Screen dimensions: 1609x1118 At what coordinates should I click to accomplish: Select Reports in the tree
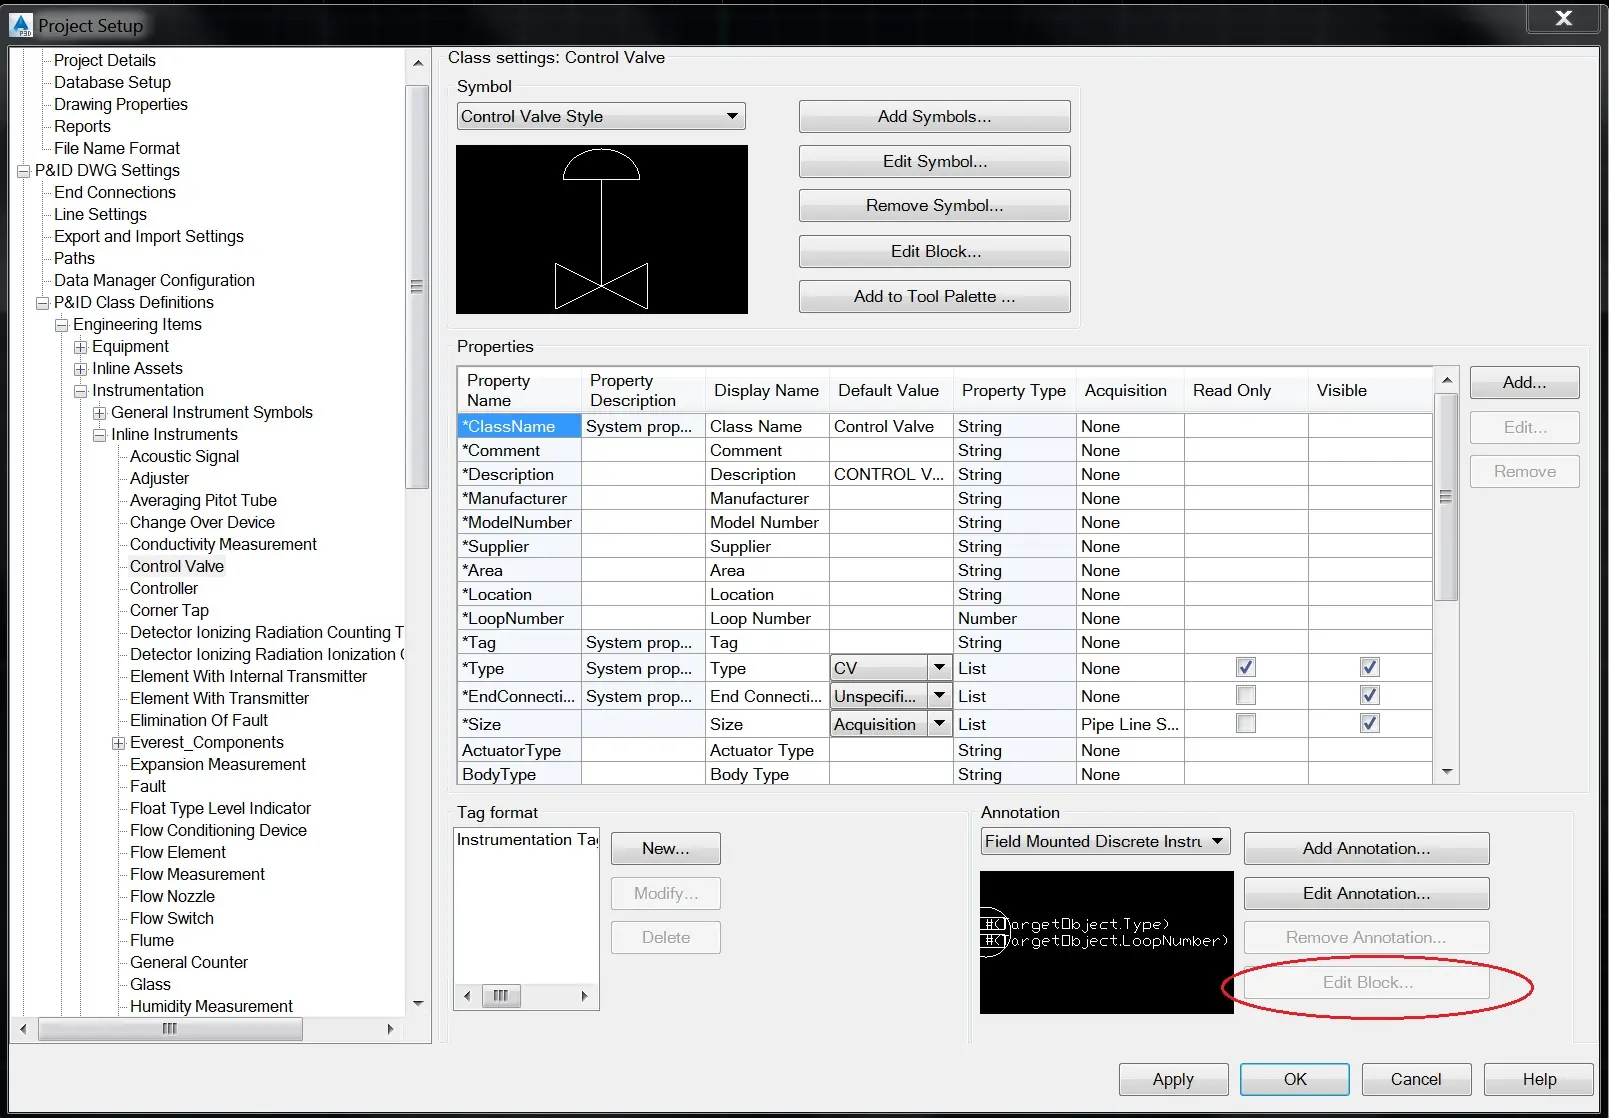pos(82,126)
